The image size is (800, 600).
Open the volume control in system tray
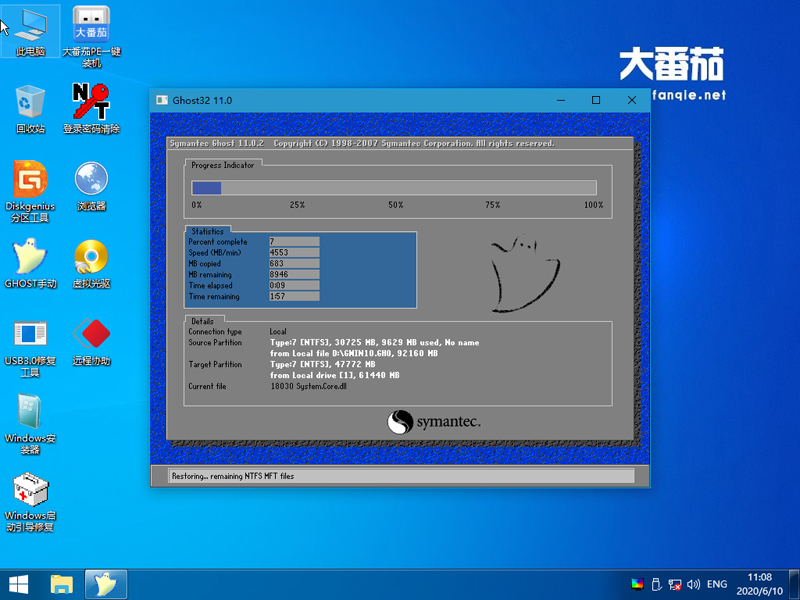(x=694, y=583)
